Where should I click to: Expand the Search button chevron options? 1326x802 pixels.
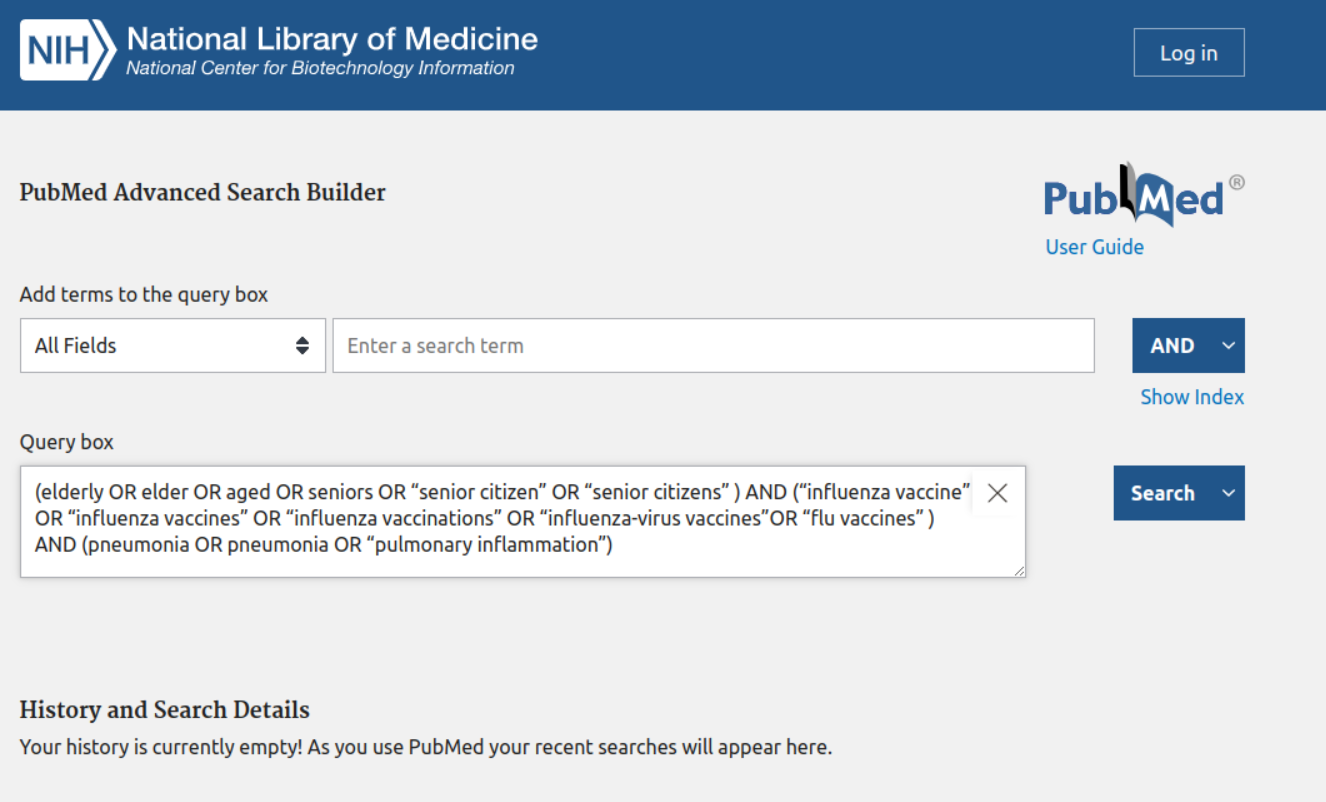coord(1228,493)
